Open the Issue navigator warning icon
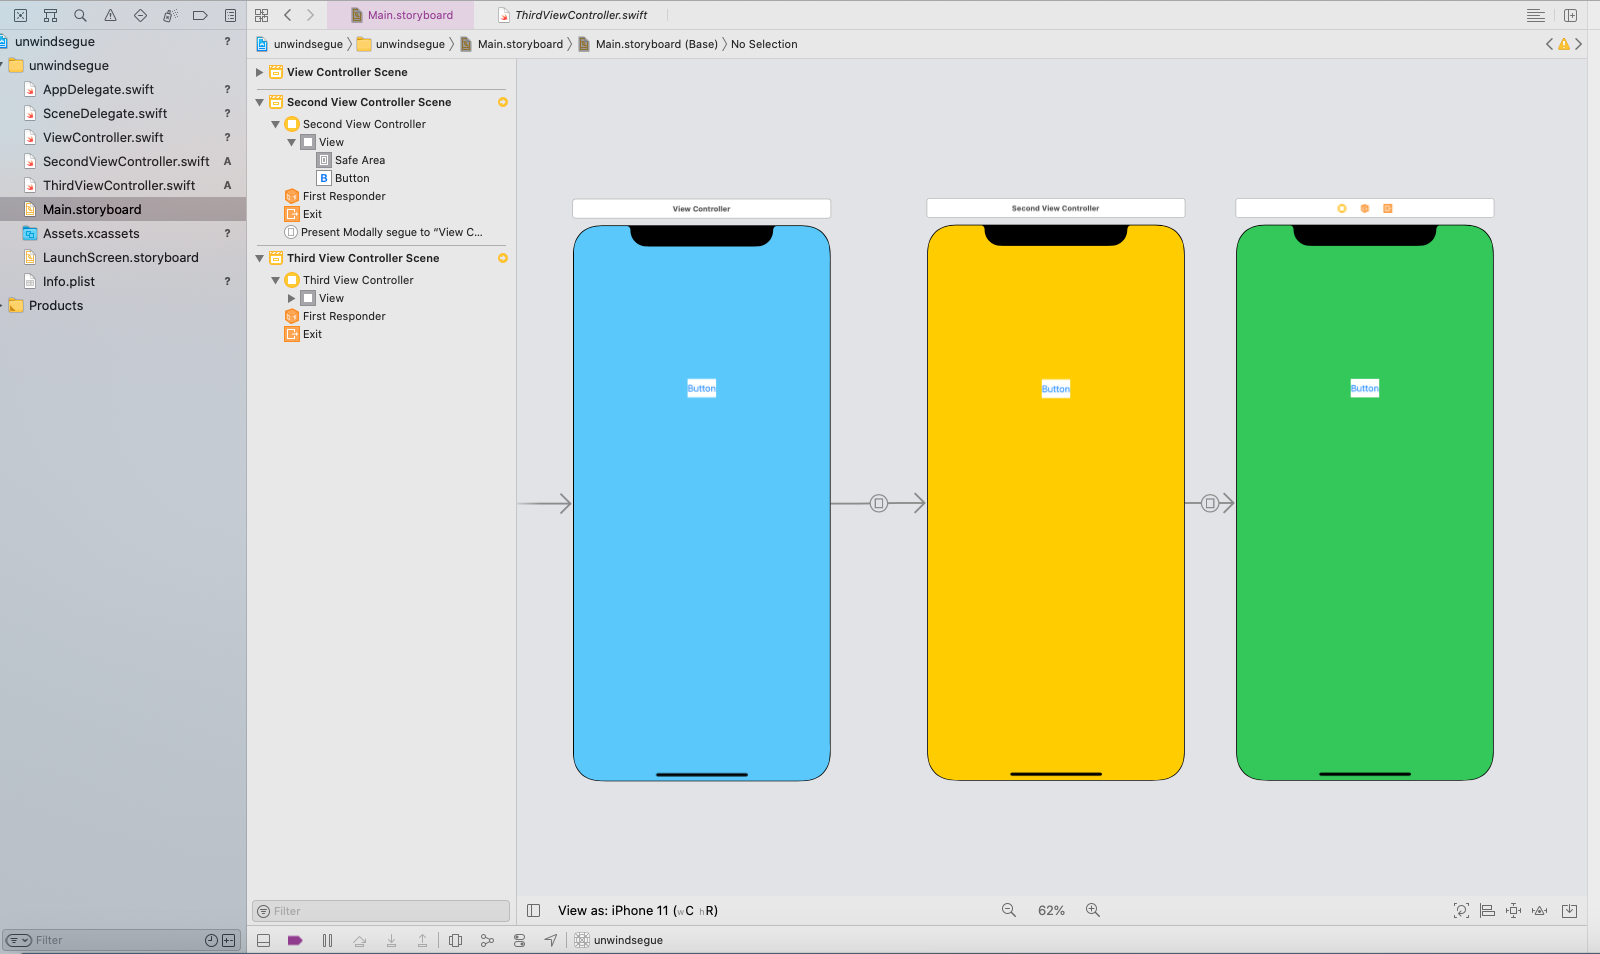Viewport: 1600px width, 954px height. click(x=110, y=15)
